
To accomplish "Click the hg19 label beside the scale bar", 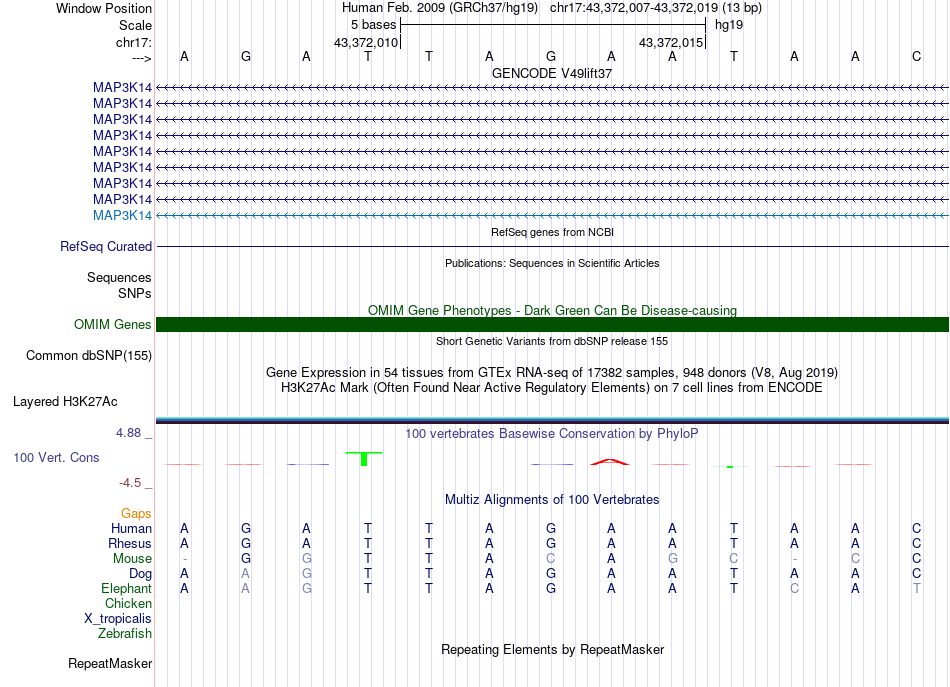I will [x=729, y=25].
